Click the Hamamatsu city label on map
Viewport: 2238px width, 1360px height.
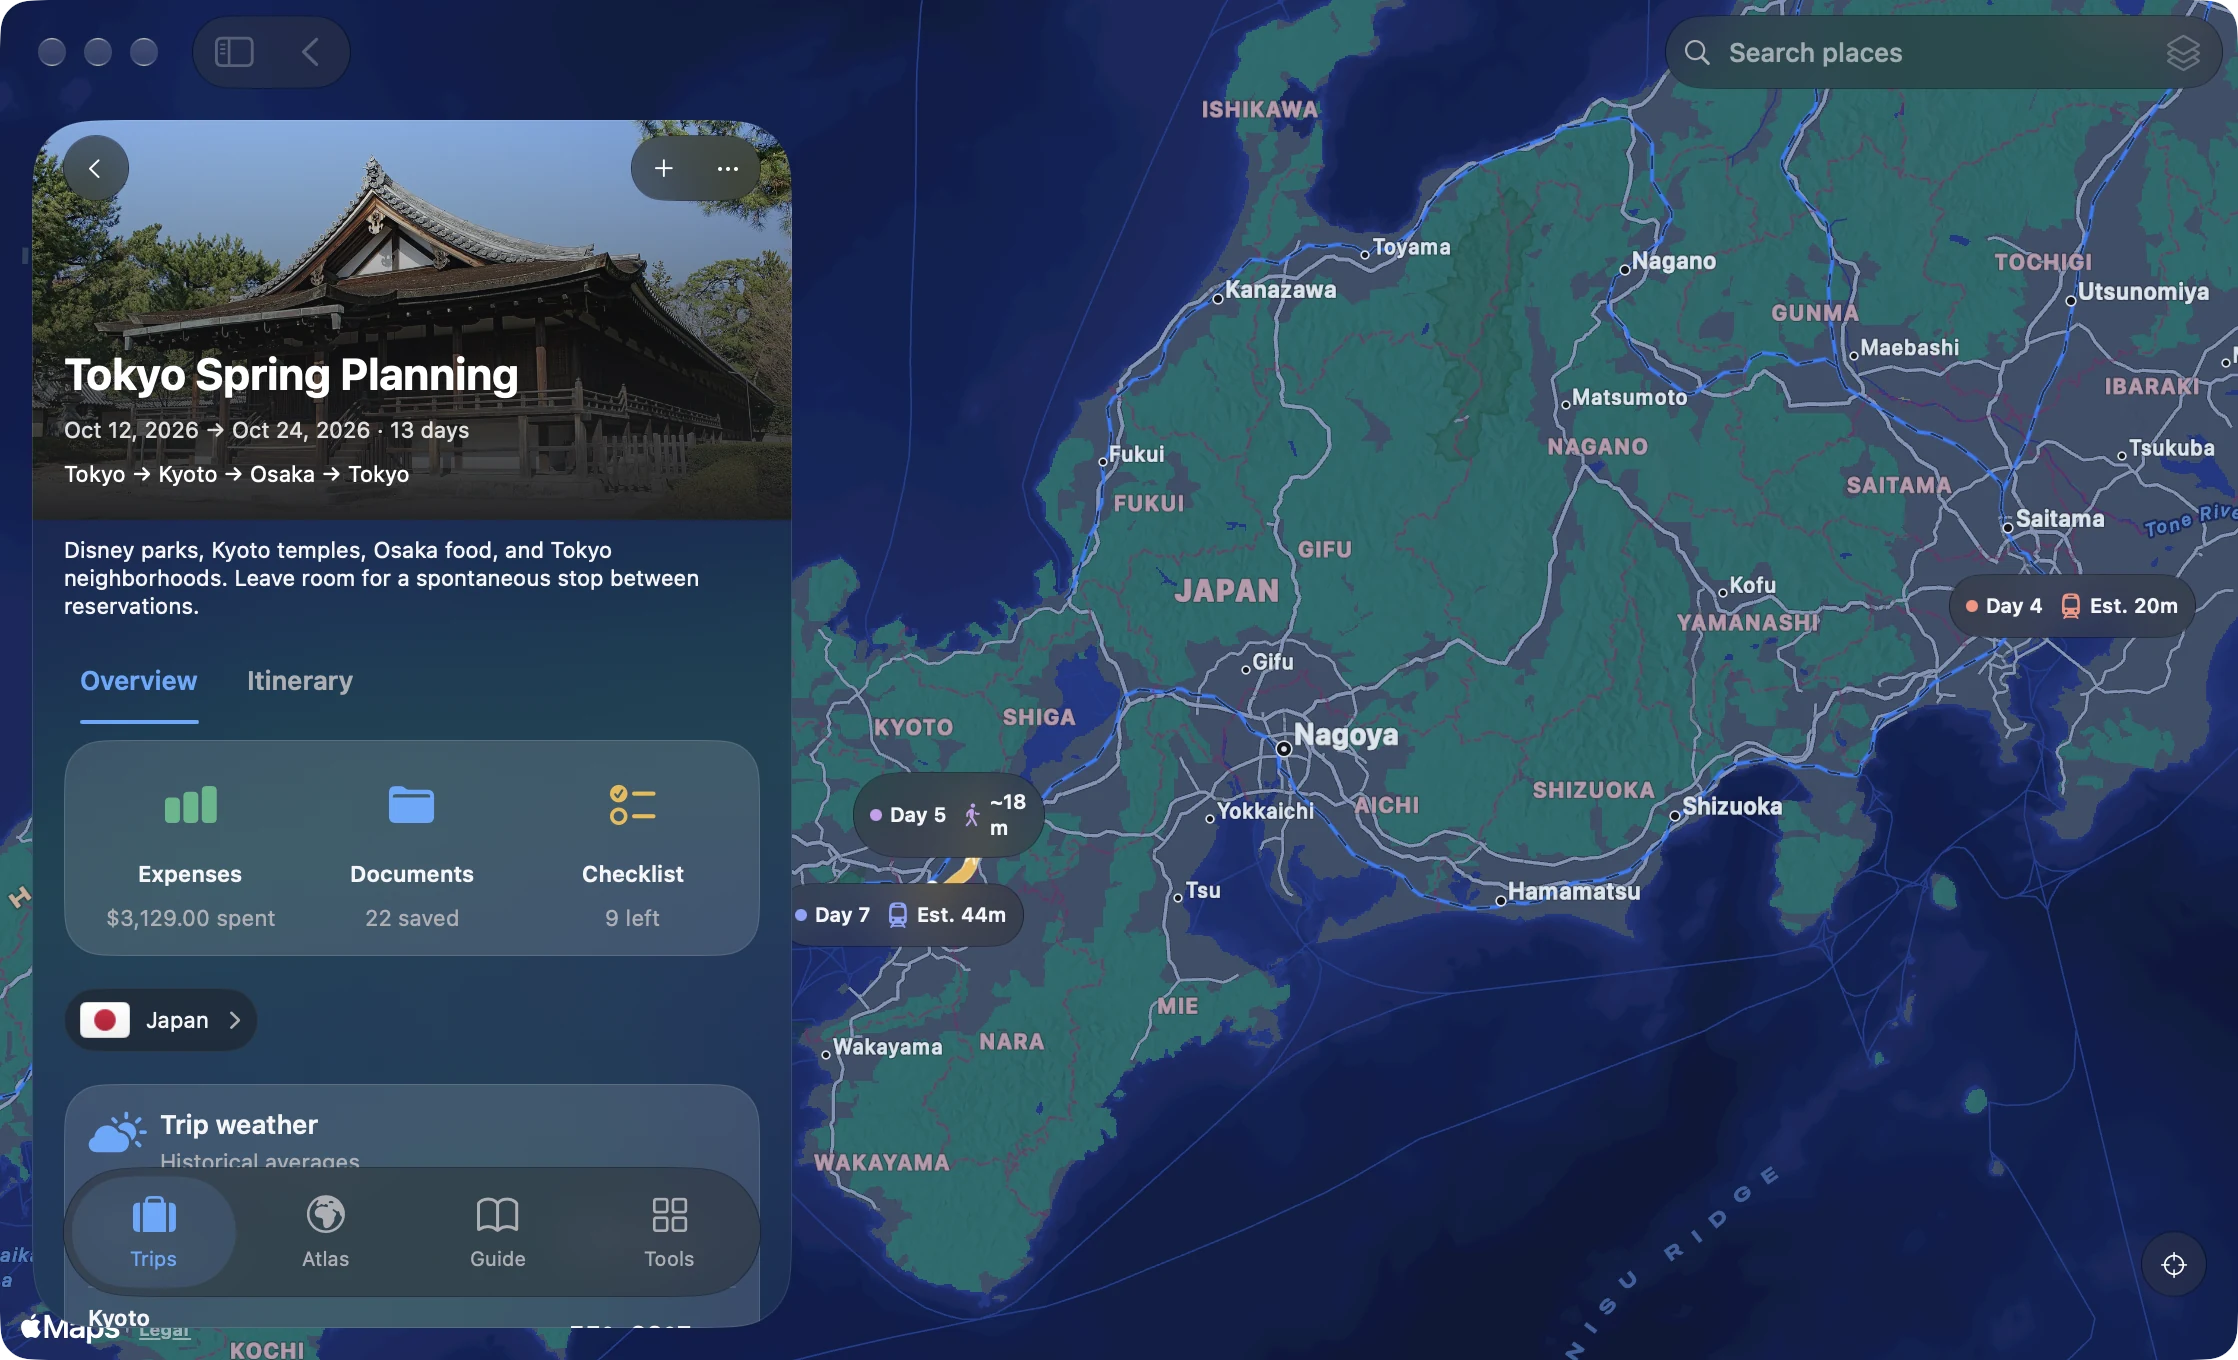coord(1573,891)
